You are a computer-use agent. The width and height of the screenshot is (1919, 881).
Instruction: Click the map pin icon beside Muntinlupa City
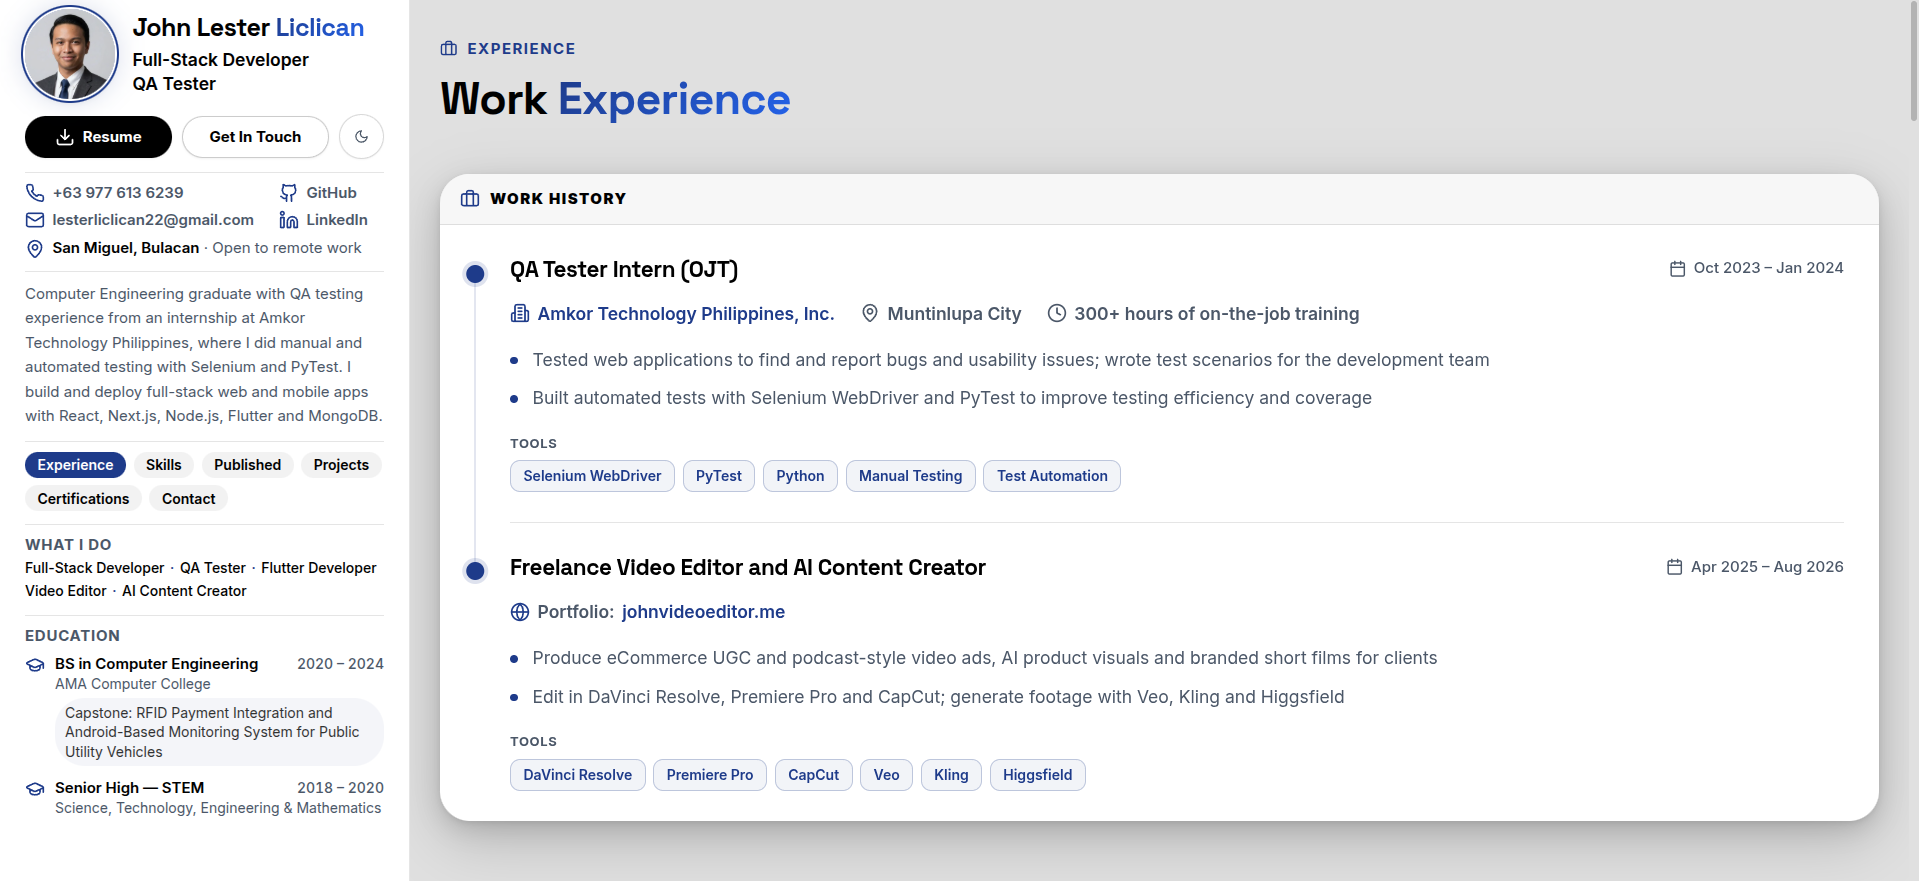870,314
